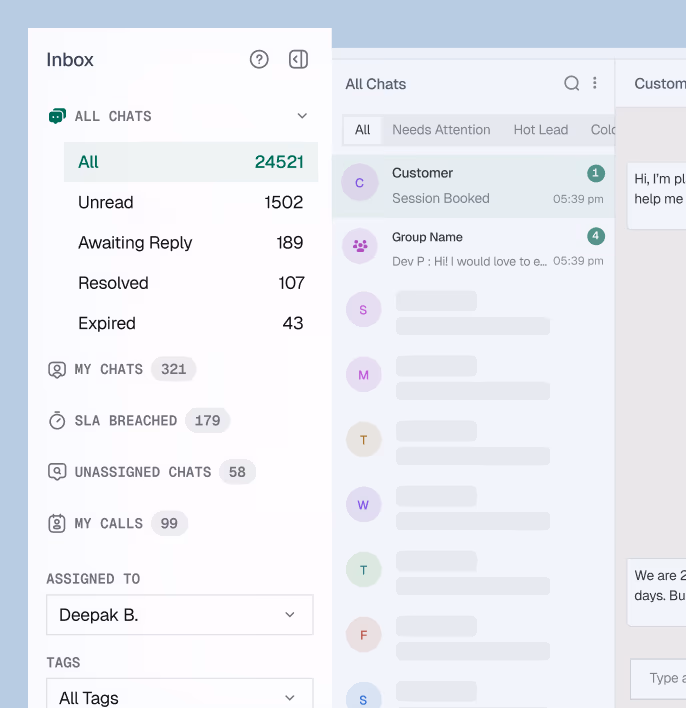Click the search icon in All Chats
Image resolution: width=686 pixels, height=708 pixels.
(572, 84)
